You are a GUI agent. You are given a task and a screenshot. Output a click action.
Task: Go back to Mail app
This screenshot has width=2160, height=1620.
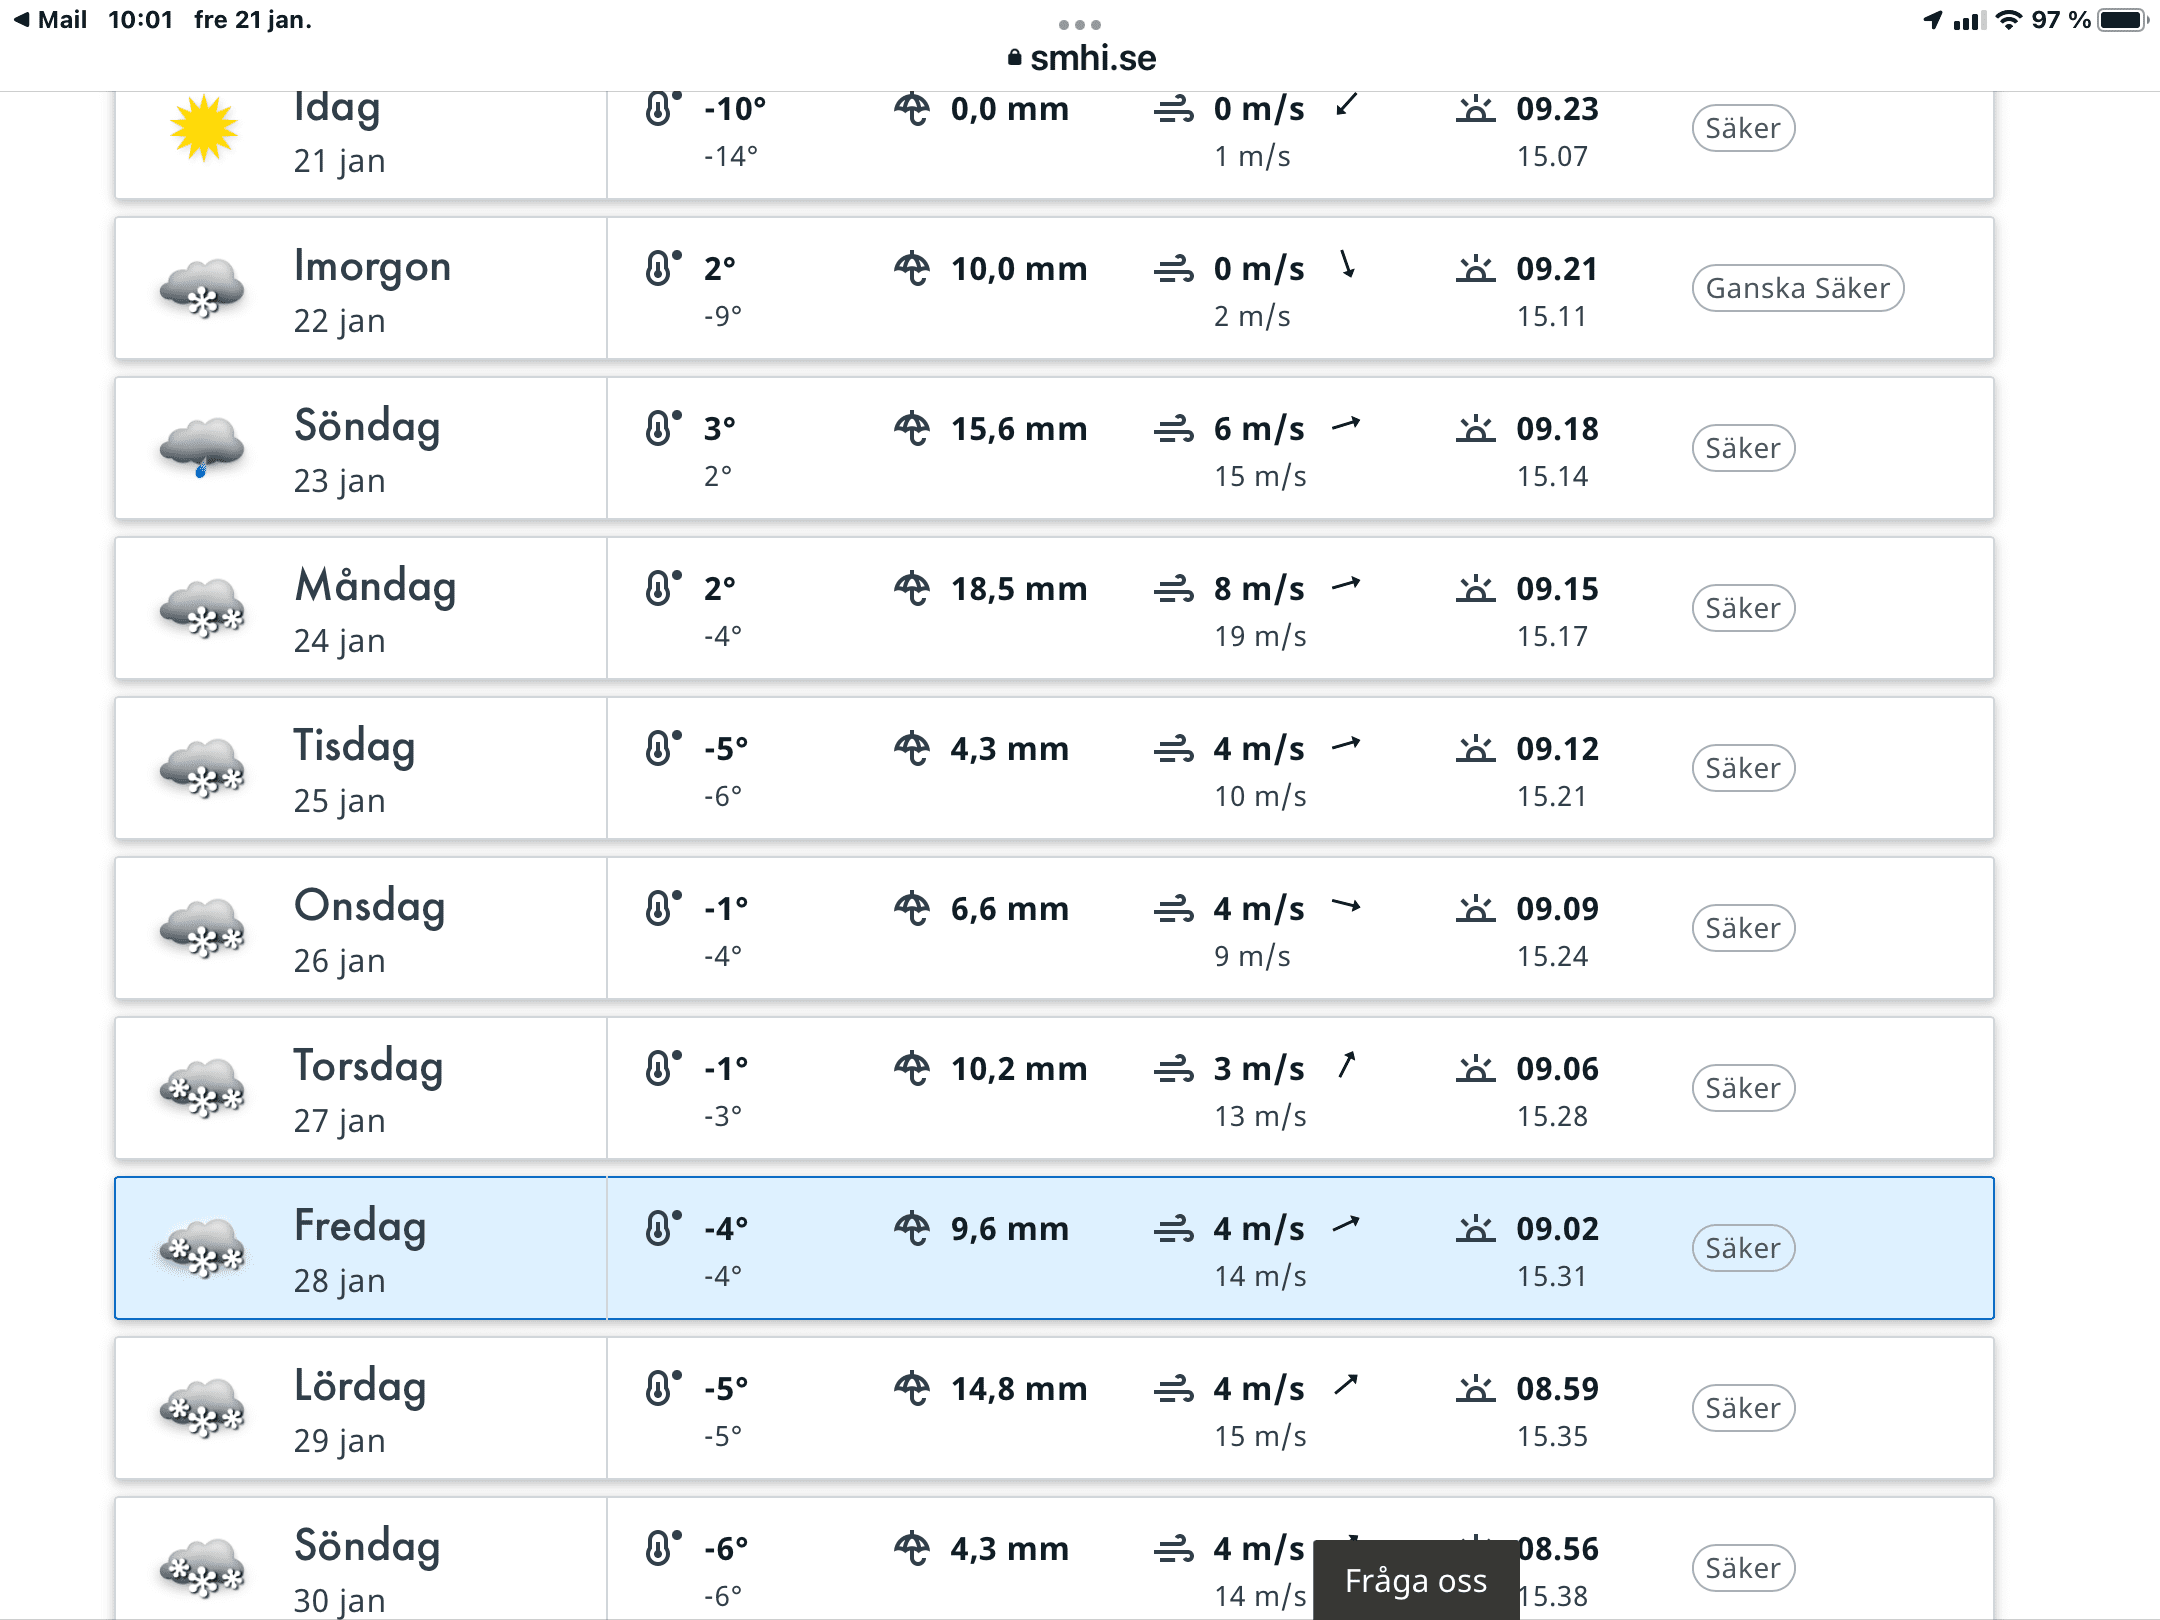click(x=50, y=20)
